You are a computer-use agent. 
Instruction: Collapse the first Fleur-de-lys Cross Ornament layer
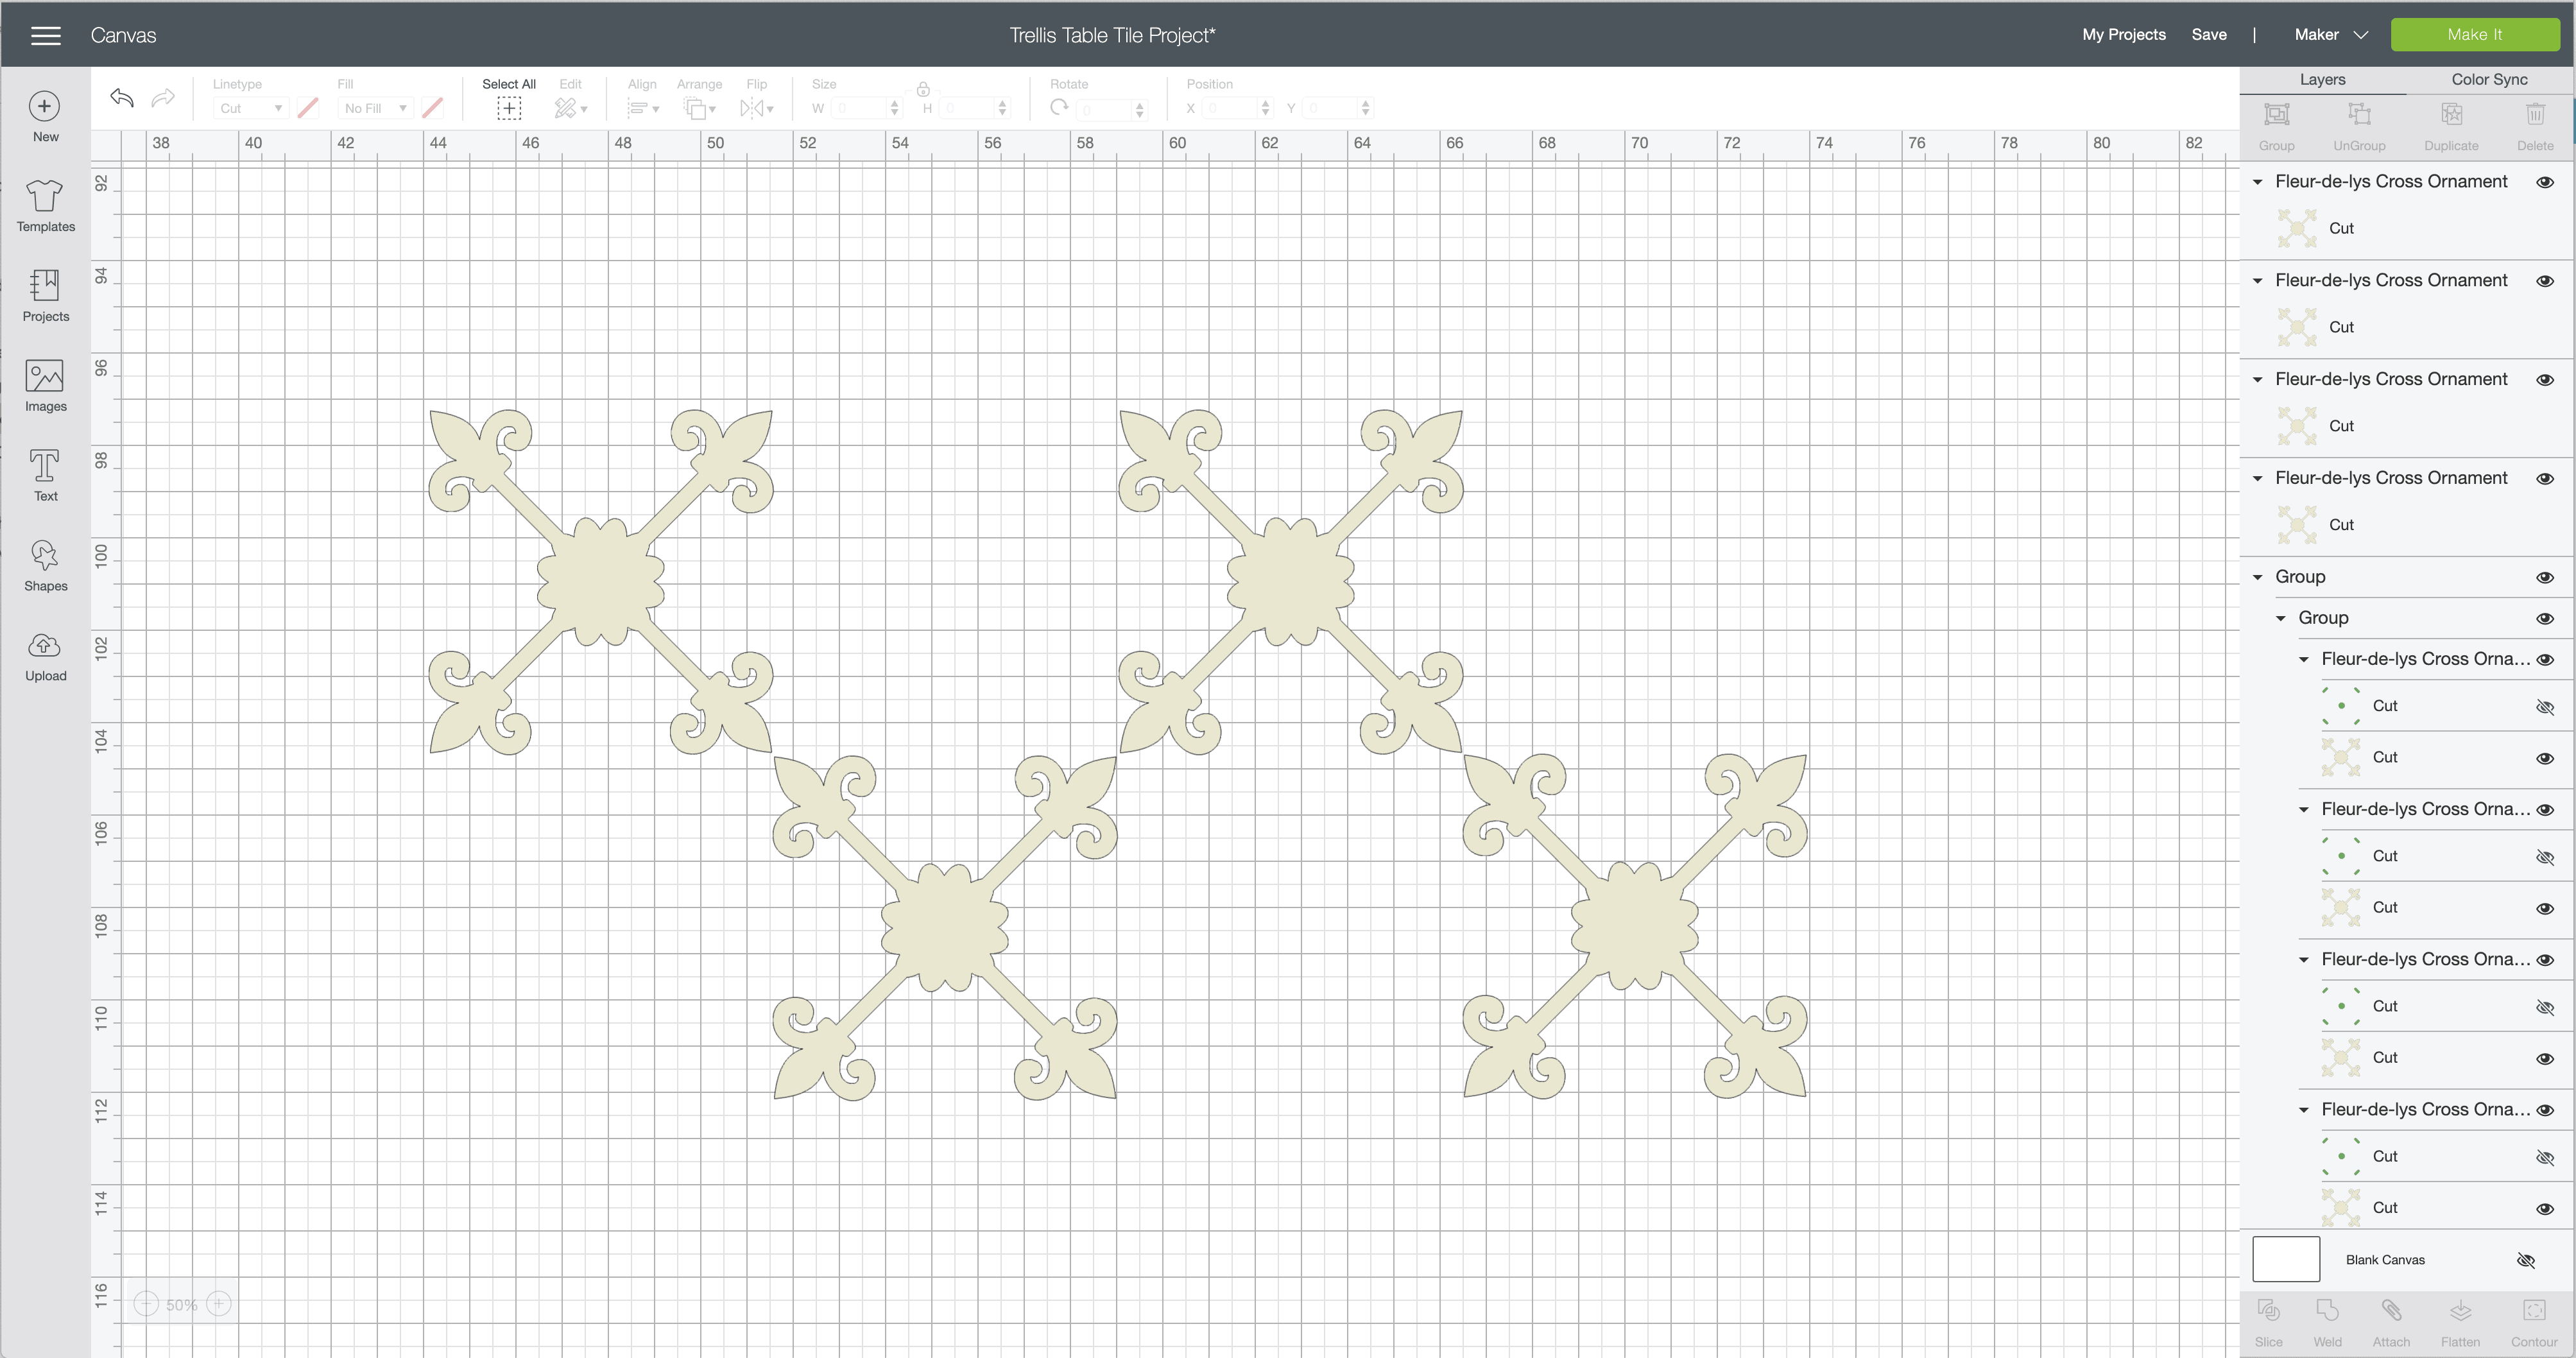click(x=2257, y=182)
